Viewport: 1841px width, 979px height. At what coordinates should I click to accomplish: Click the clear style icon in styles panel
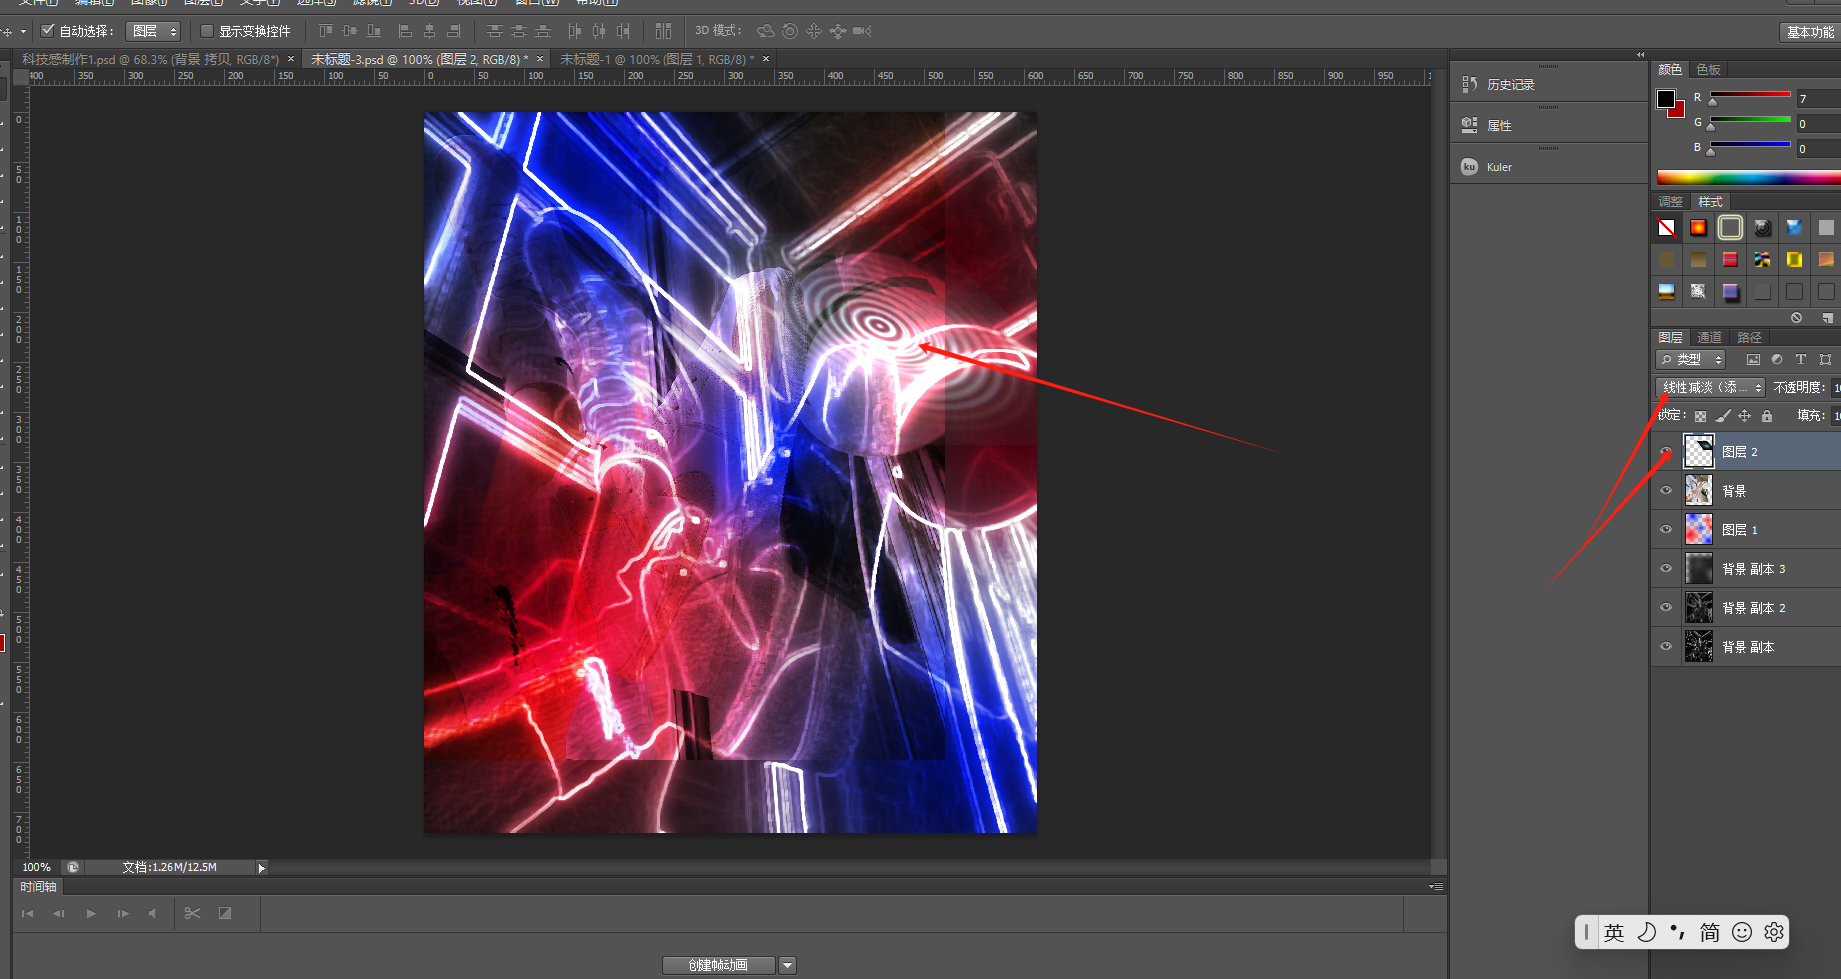tap(1796, 318)
